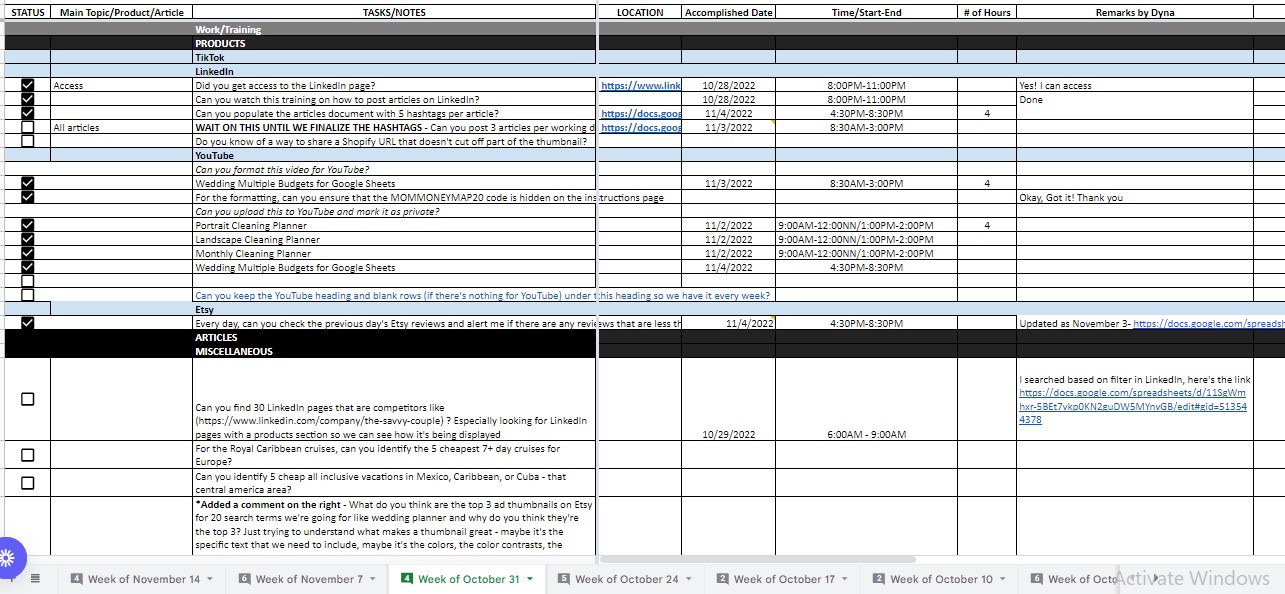The image size is (1285, 594).
Task: Toggle checkbox for Monthly Cleaning Planner
Action: click(x=27, y=253)
